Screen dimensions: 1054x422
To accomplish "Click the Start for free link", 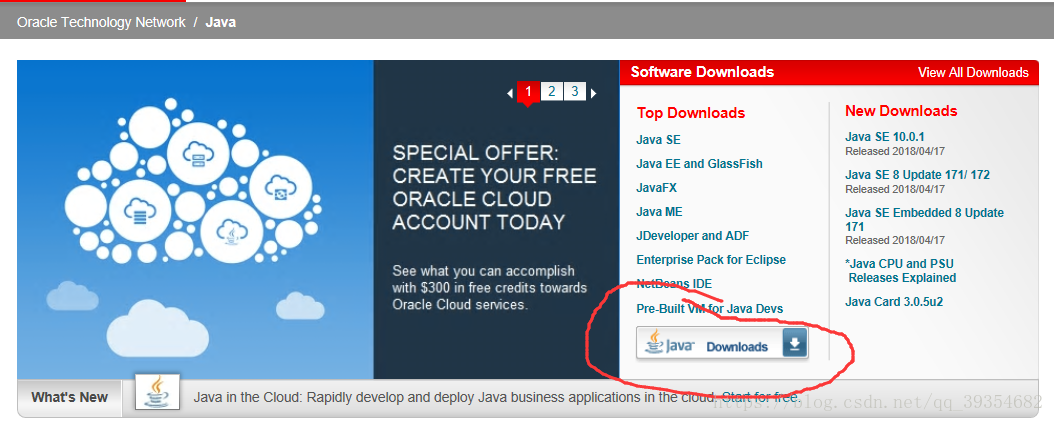I will pyautogui.click(x=760, y=397).
